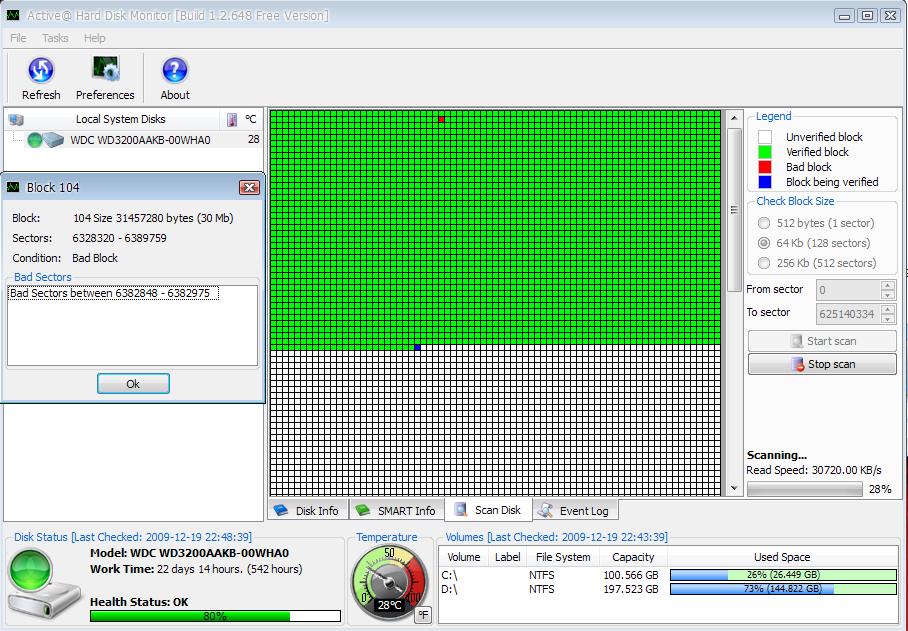Click the green Verified block swatch
The width and height of the screenshot is (908, 631).
tap(765, 152)
